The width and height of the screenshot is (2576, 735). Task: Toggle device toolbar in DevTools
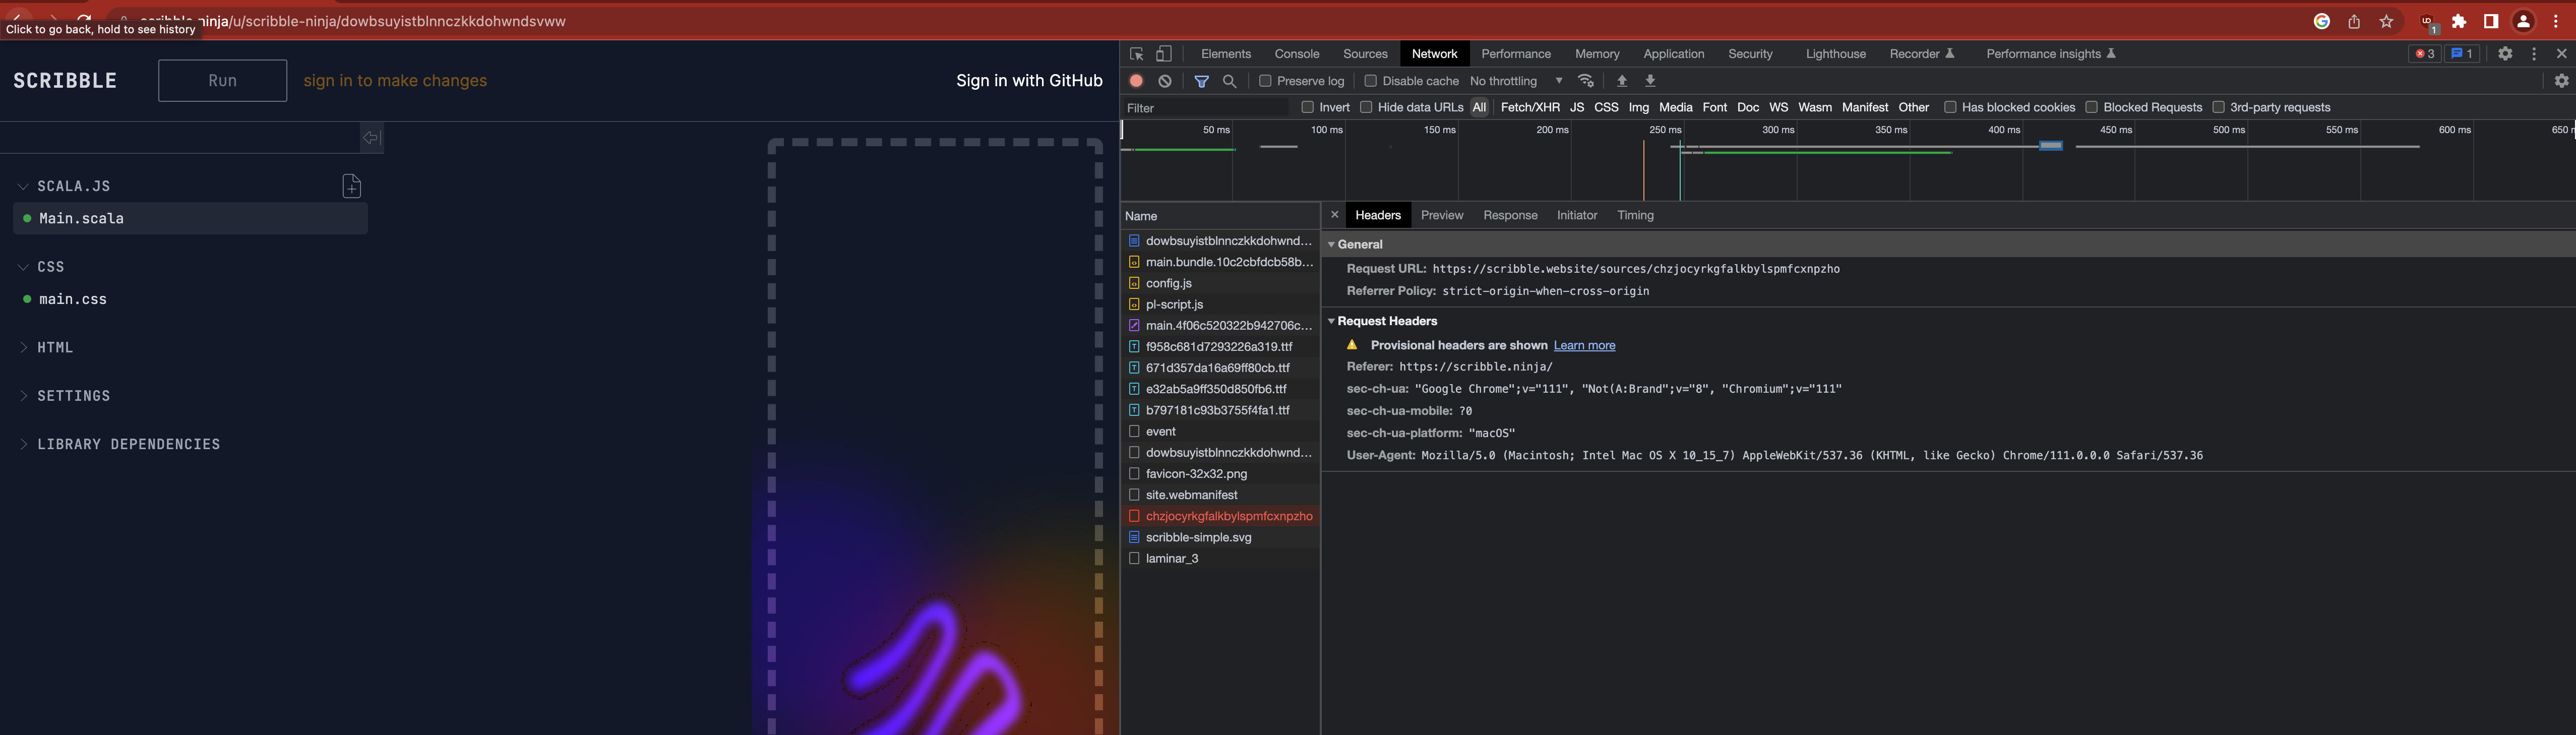1163,53
